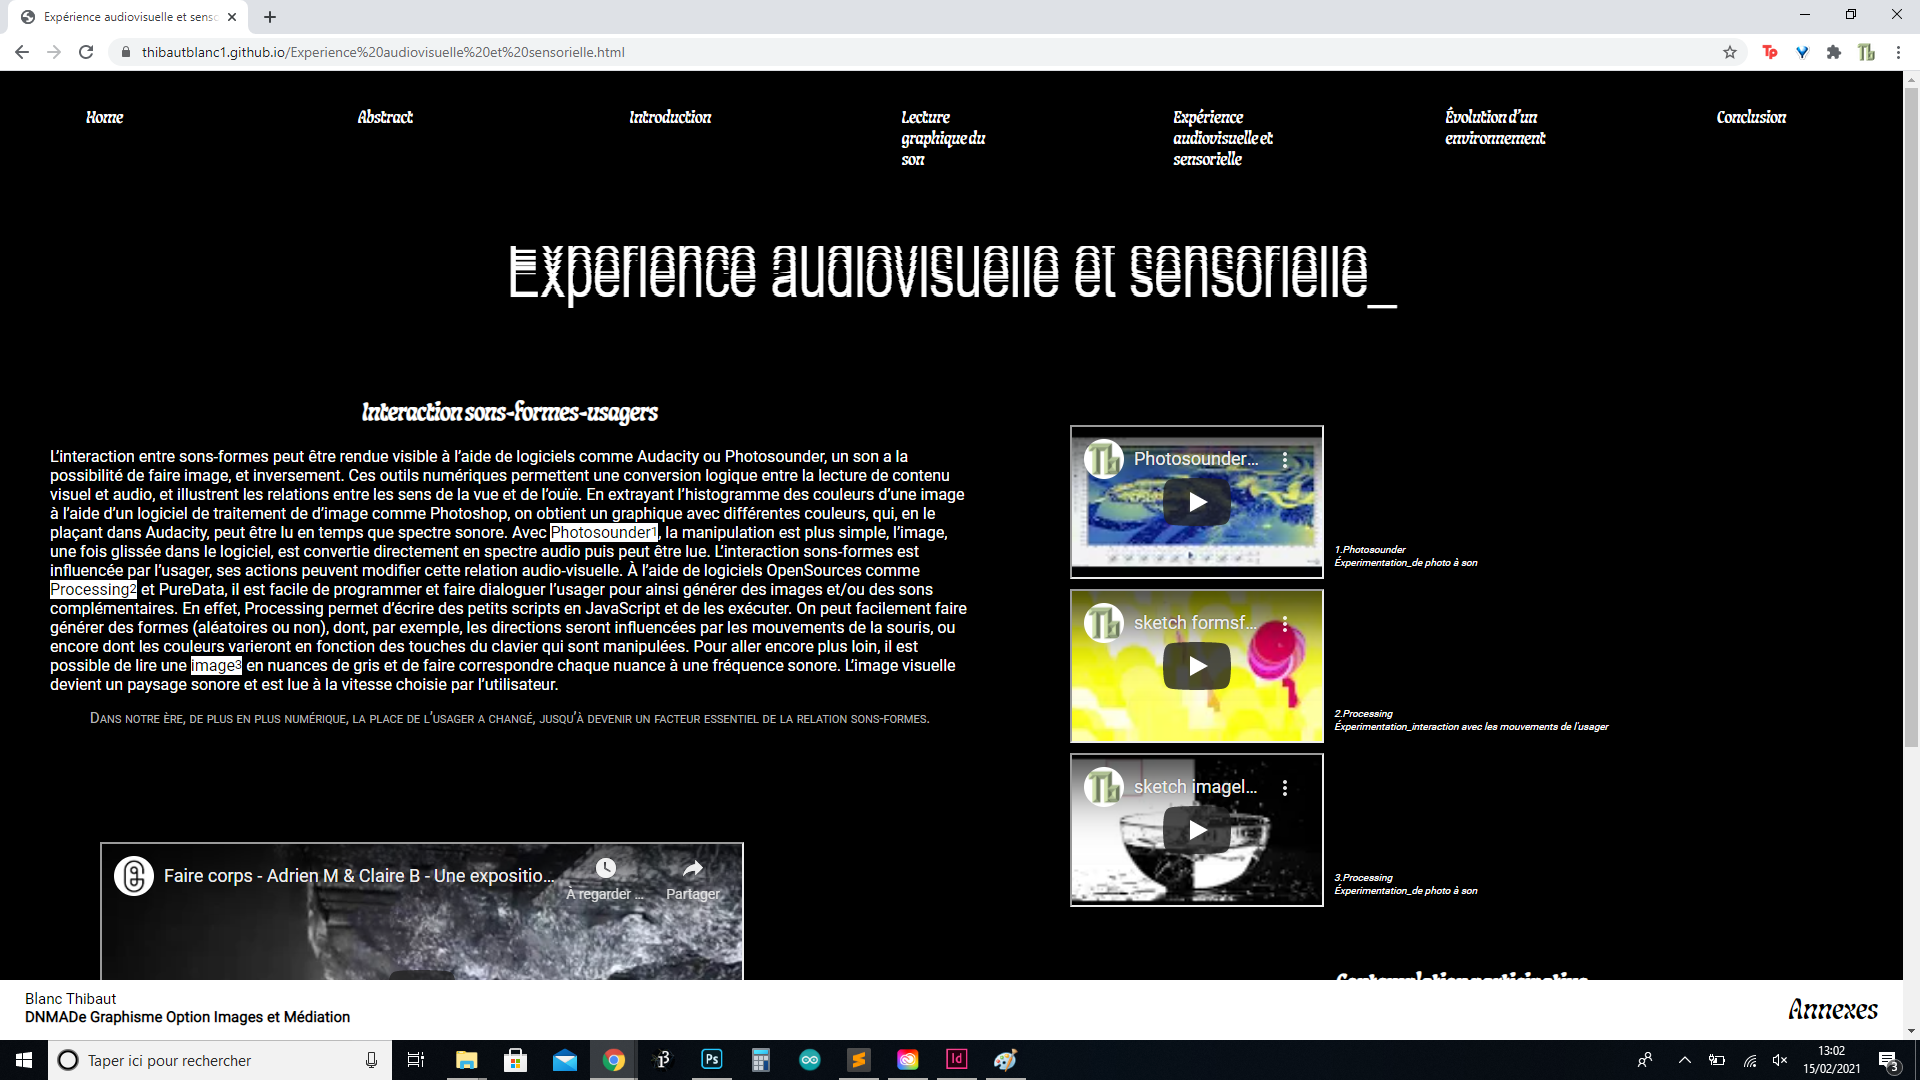This screenshot has height=1080, width=1920.
Task: Click the Partager share arrow icon
Action: pos(693,868)
